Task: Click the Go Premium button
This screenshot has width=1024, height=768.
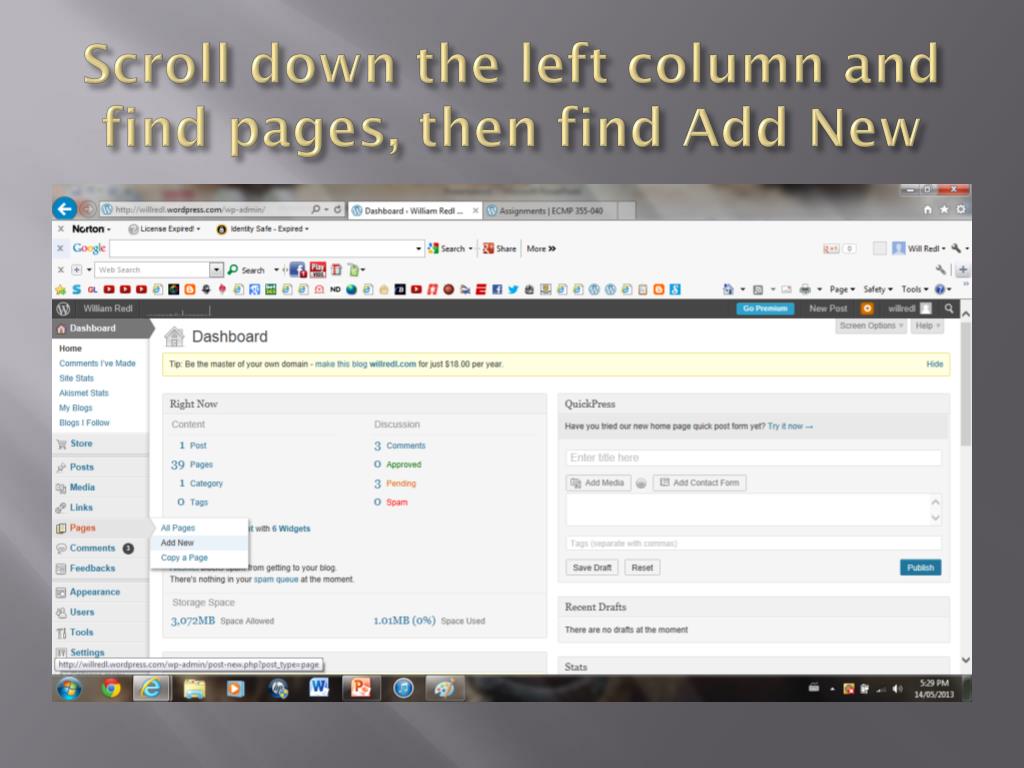Action: point(765,308)
